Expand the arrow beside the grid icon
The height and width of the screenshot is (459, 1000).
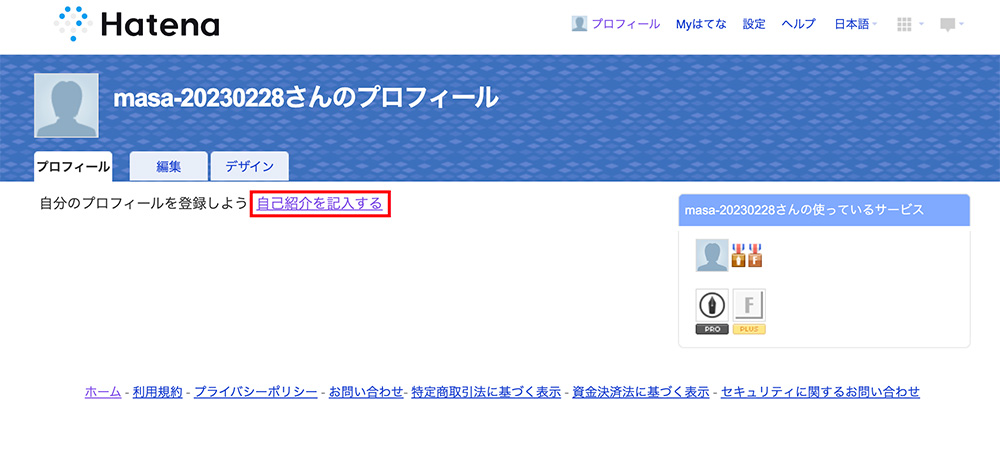921,24
